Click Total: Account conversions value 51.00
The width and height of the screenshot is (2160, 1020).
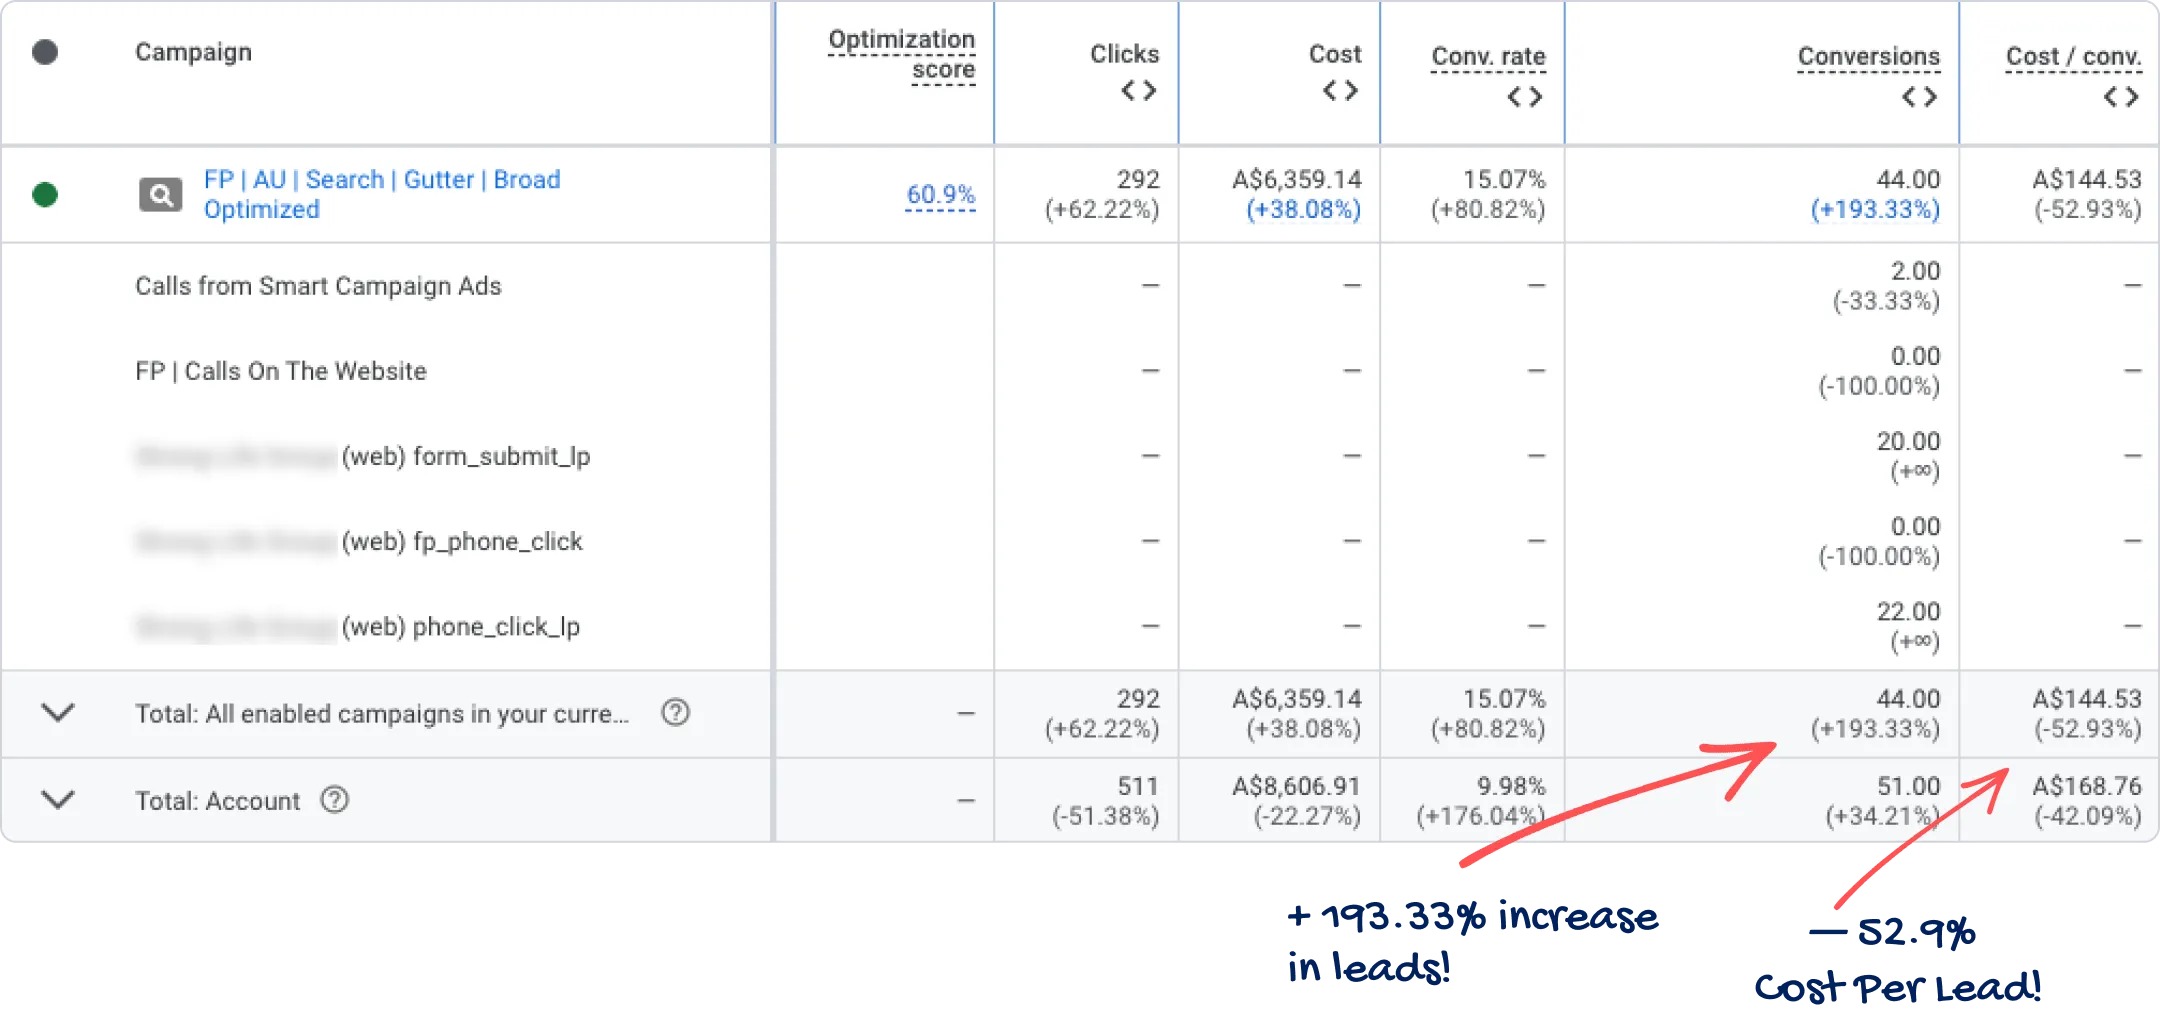point(1908,786)
